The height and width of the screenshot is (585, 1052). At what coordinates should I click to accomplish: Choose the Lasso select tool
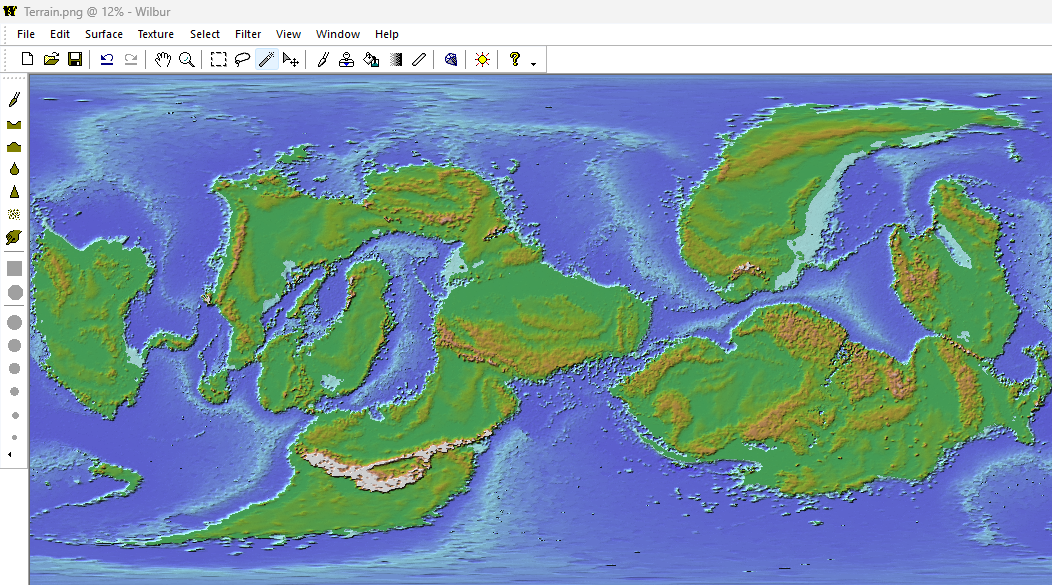pyautogui.click(x=242, y=60)
